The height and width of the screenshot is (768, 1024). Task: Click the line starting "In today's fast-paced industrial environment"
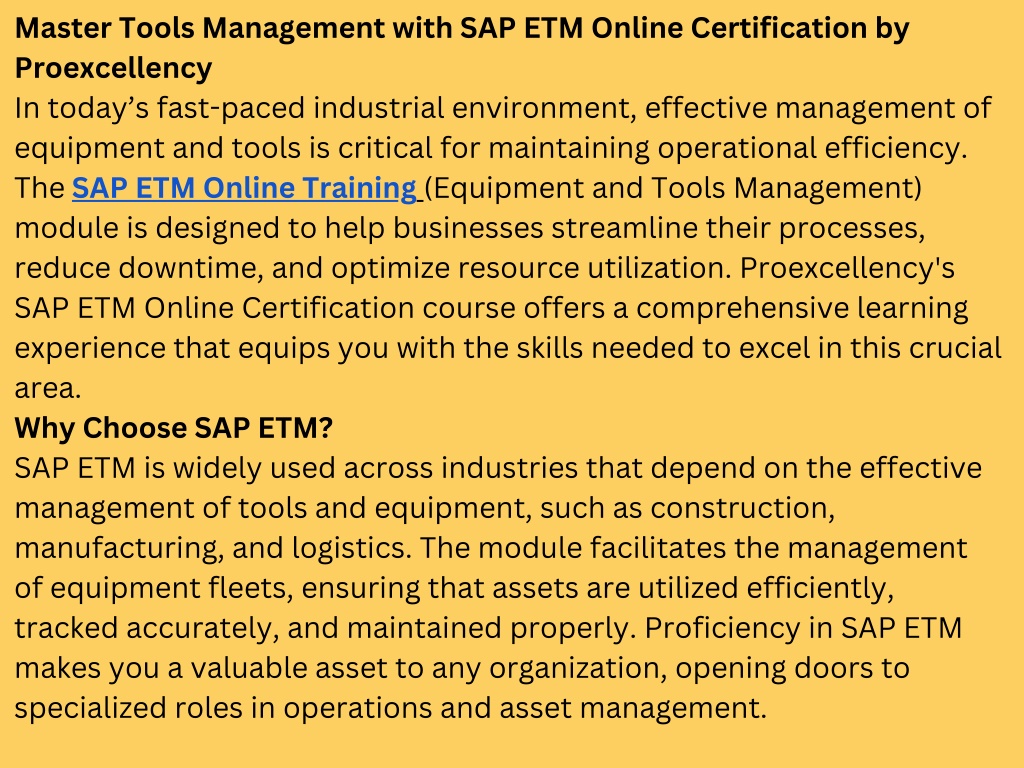503,108
